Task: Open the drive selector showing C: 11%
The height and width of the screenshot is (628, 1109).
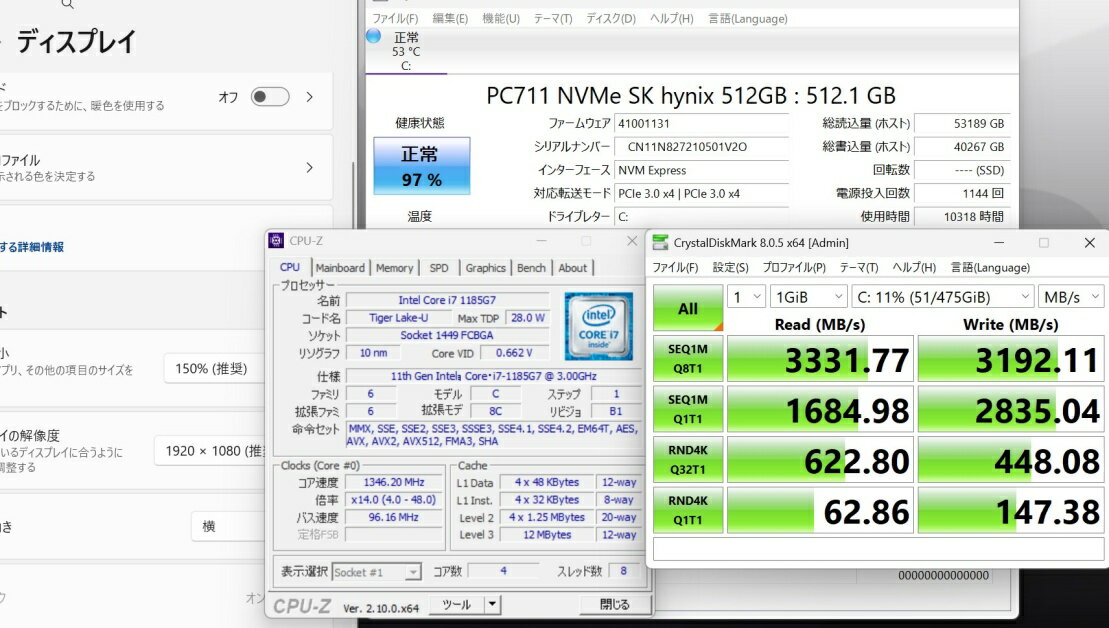Action: (x=943, y=297)
